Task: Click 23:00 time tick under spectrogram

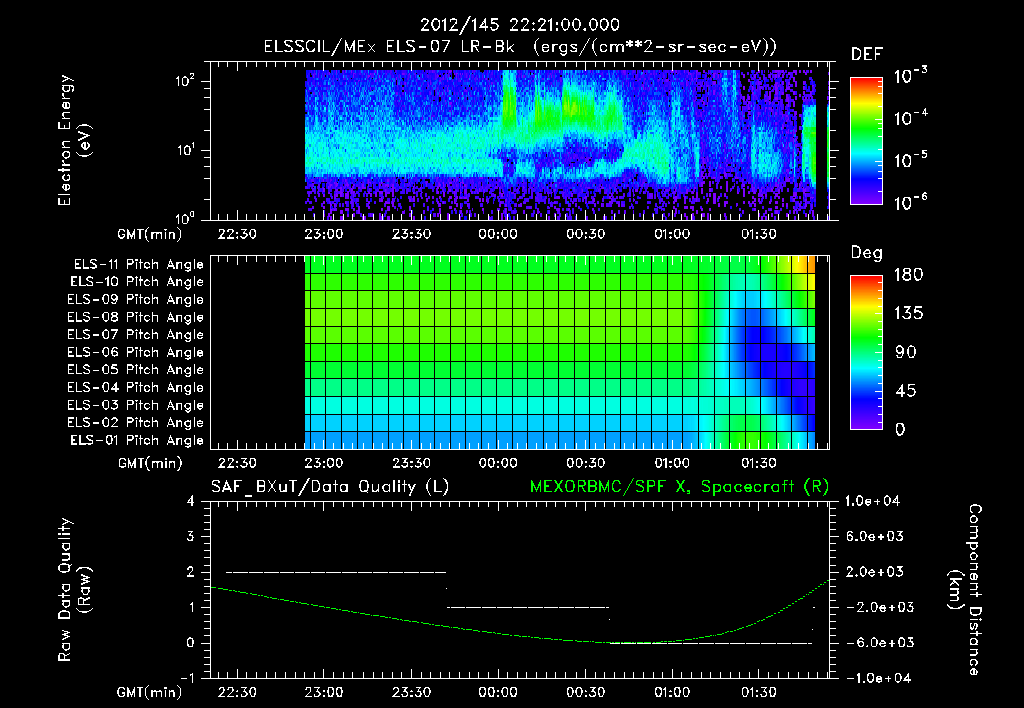Action: coord(323,234)
